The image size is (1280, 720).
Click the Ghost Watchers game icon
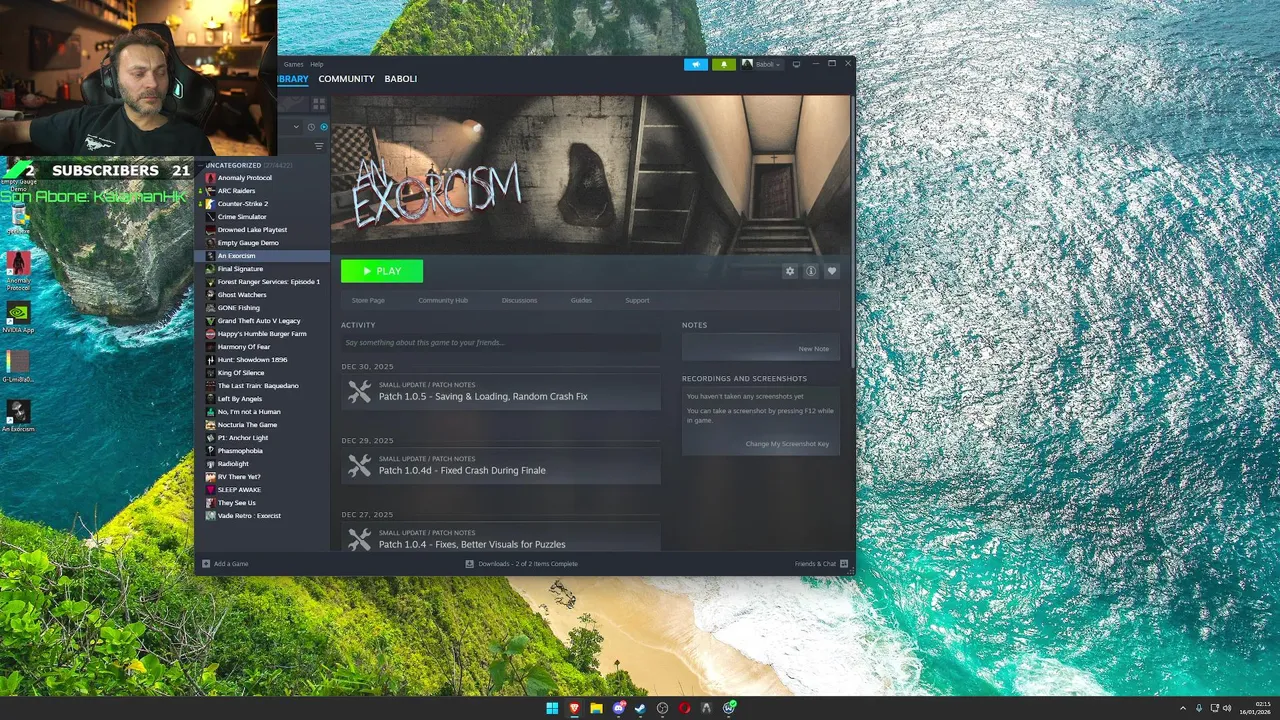pos(210,295)
